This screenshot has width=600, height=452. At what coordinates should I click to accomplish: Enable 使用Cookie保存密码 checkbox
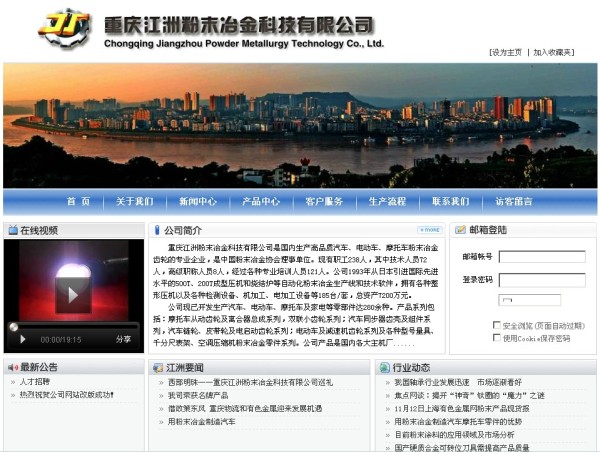tap(496, 338)
